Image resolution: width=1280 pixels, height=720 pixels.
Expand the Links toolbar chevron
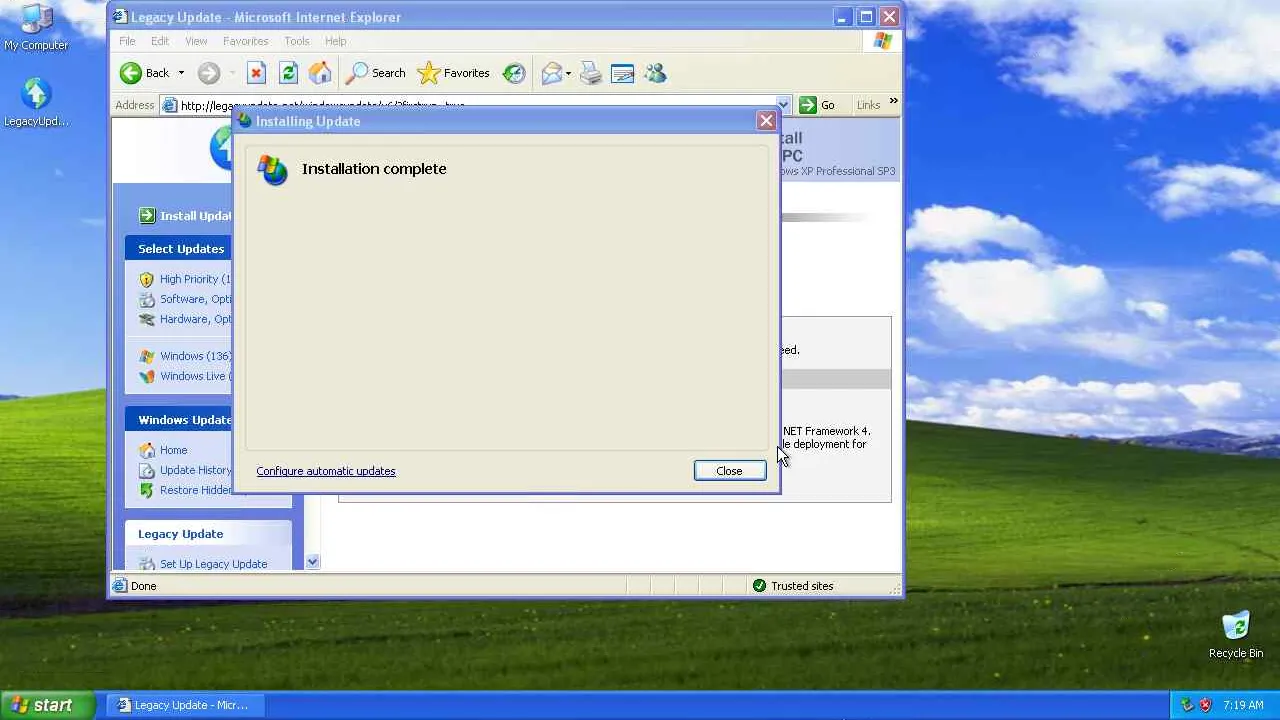coord(893,102)
